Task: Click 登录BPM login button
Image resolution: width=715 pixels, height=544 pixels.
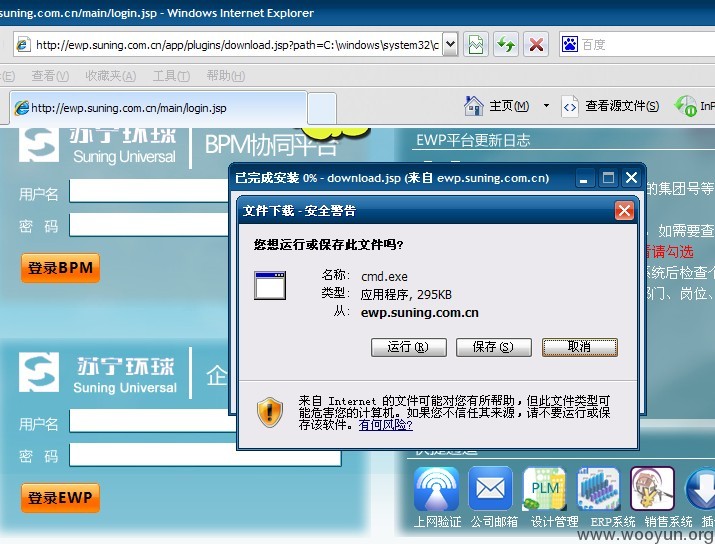Action: pyautogui.click(x=60, y=268)
